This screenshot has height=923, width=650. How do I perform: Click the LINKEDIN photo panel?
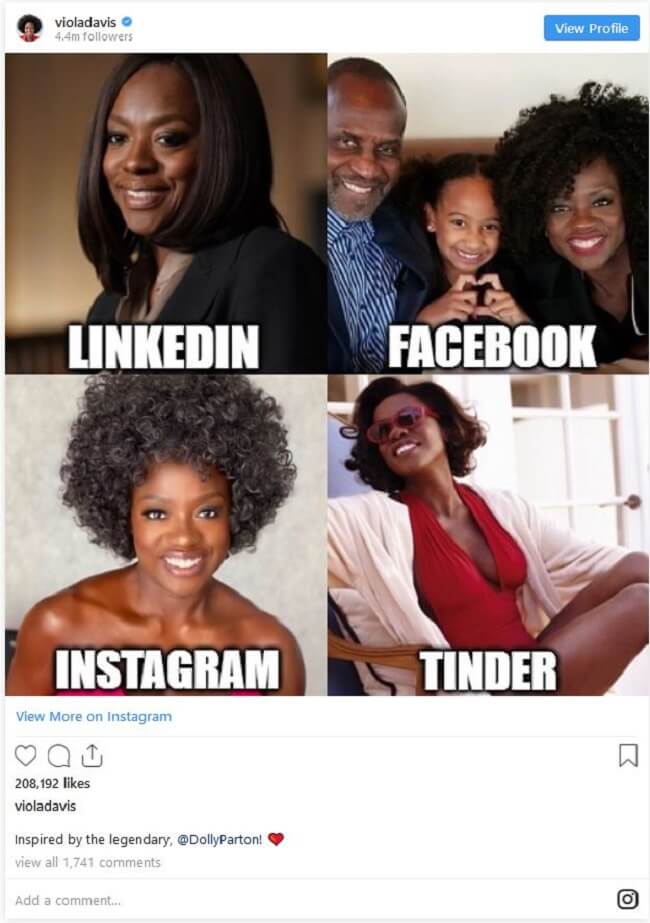[x=166, y=214]
